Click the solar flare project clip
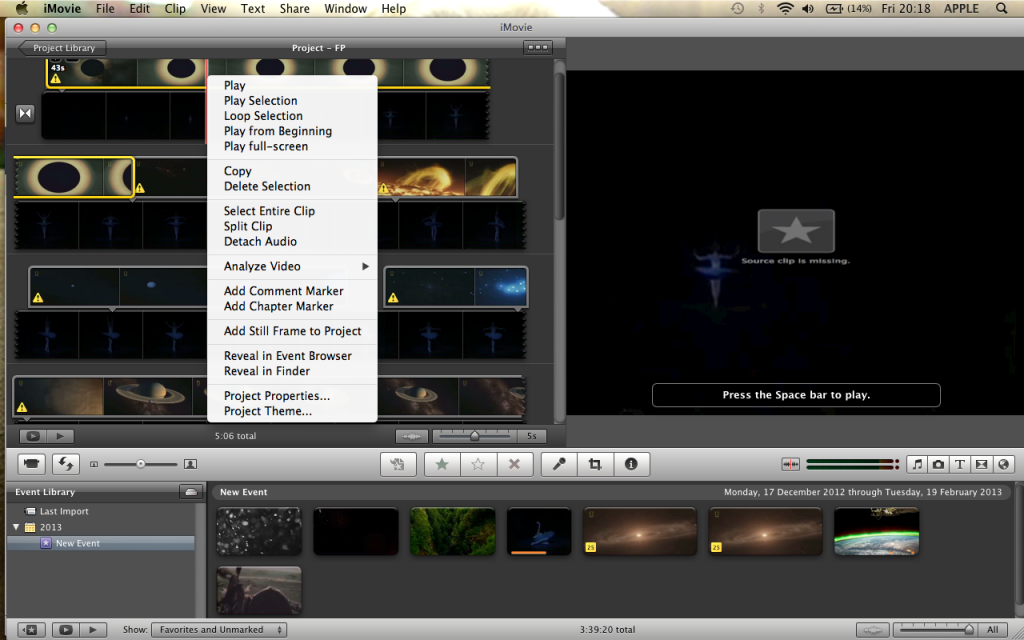Image resolution: width=1024 pixels, height=640 pixels. pyautogui.click(x=447, y=177)
